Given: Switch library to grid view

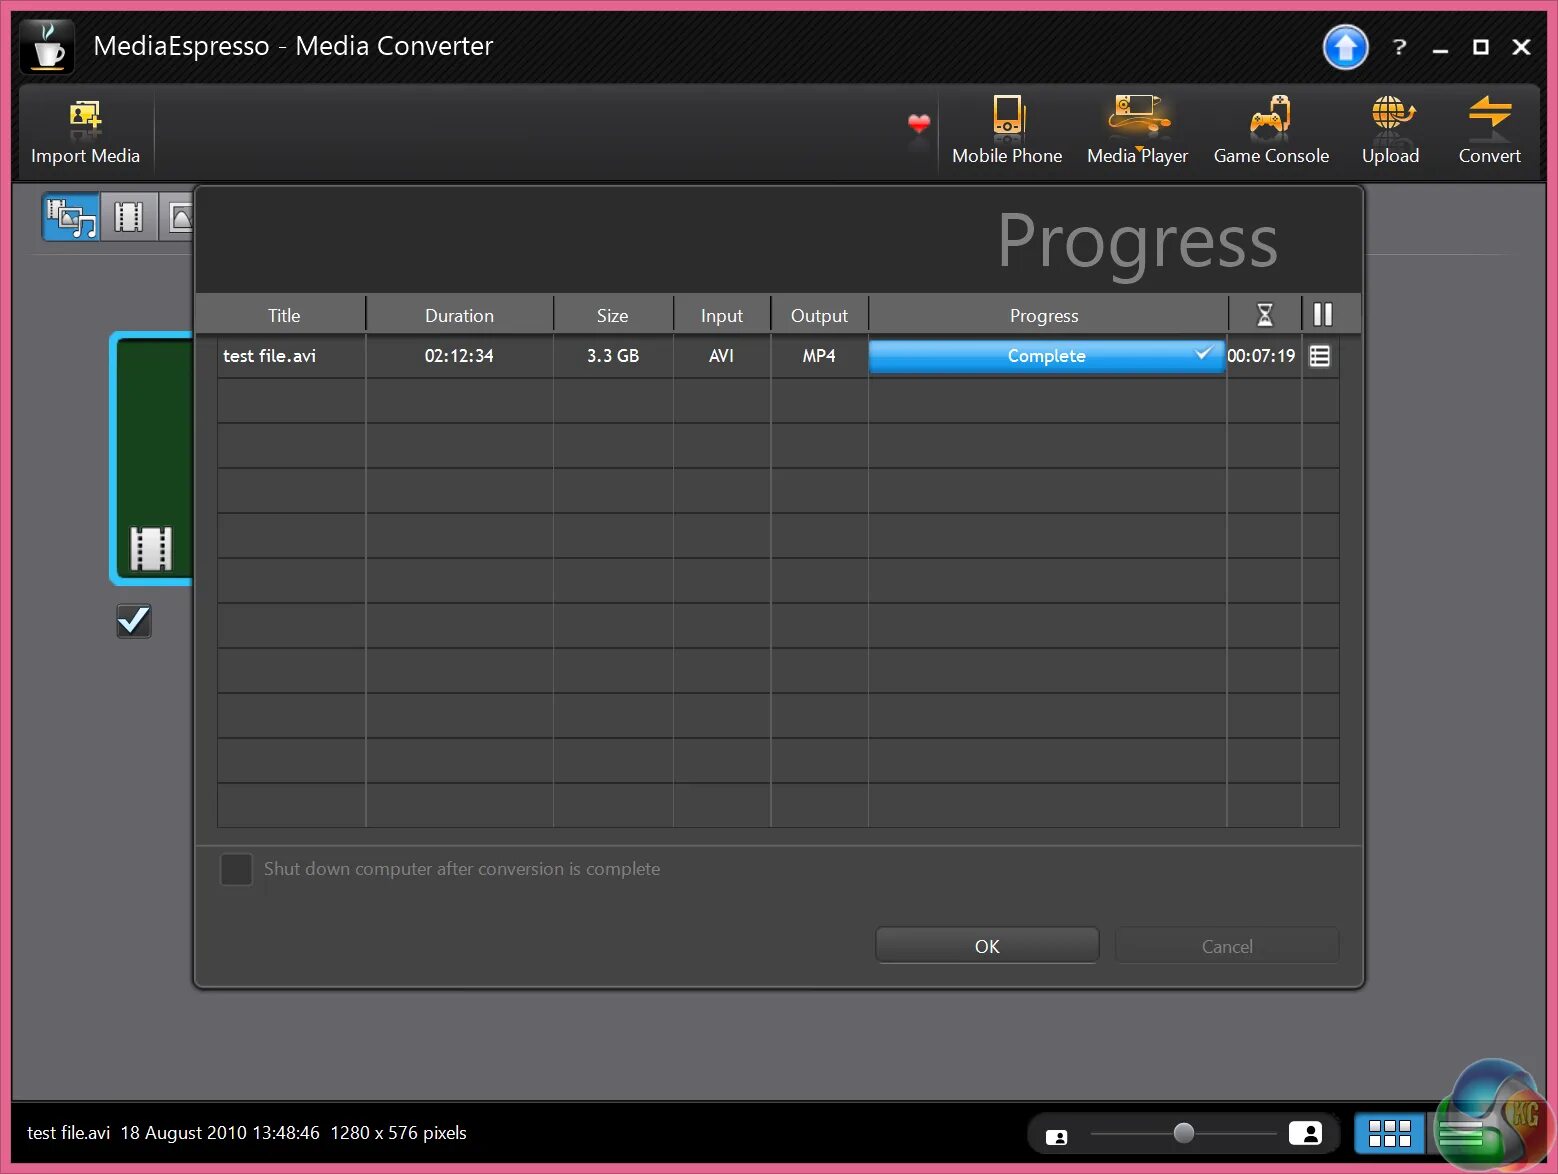Looking at the screenshot, I should (x=1389, y=1133).
